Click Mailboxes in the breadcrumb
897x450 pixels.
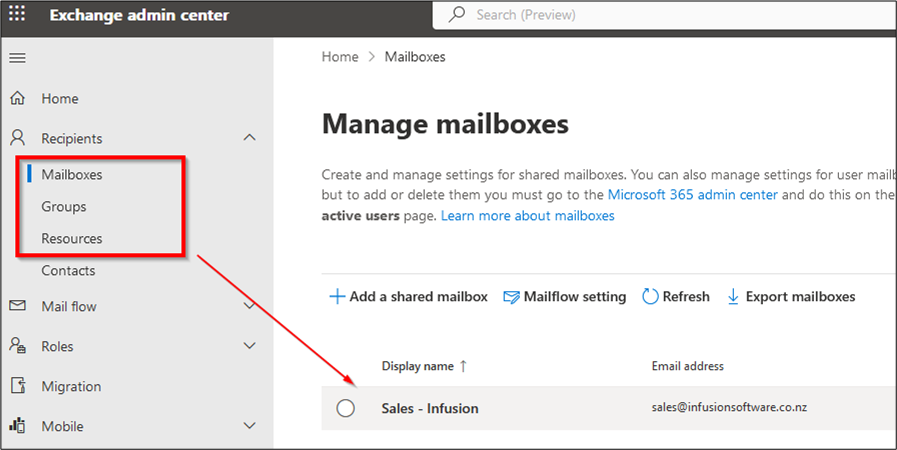click(415, 57)
